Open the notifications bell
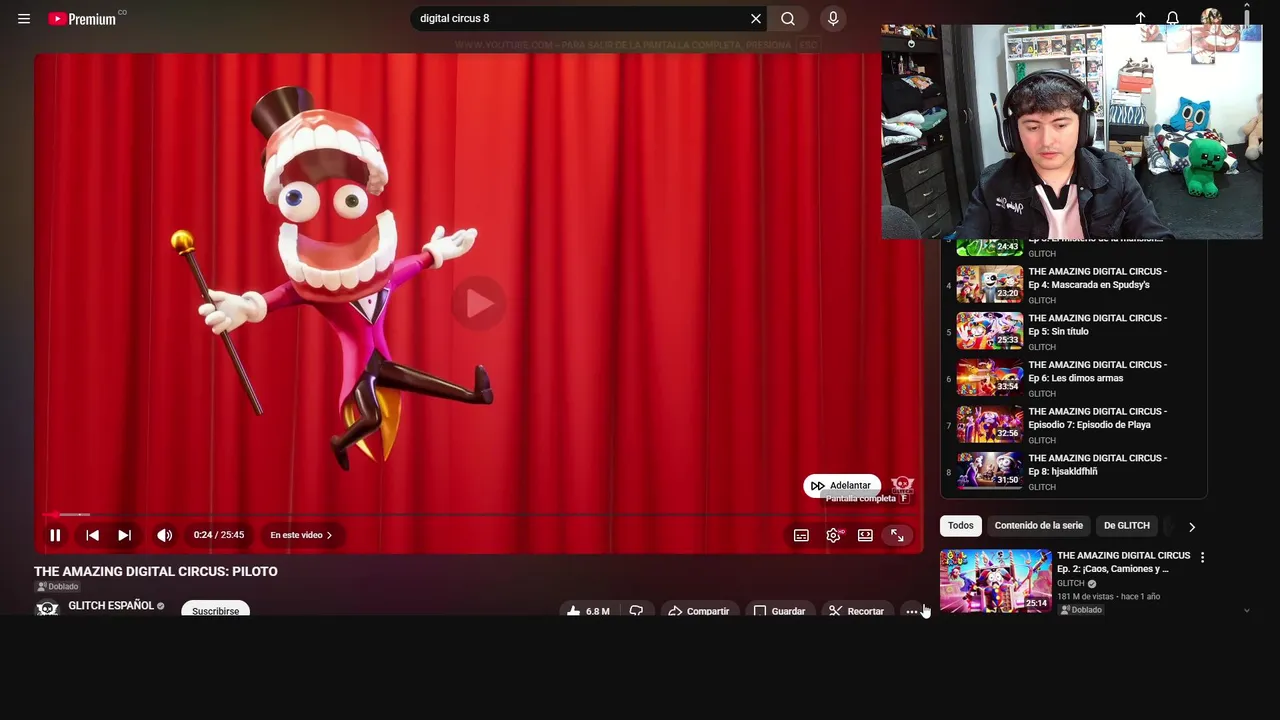 (1172, 18)
